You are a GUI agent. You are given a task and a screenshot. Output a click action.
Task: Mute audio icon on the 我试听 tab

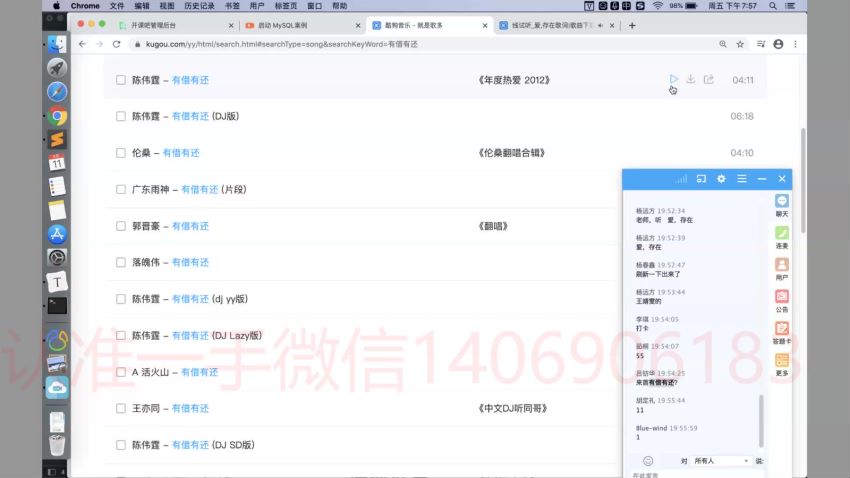601,25
